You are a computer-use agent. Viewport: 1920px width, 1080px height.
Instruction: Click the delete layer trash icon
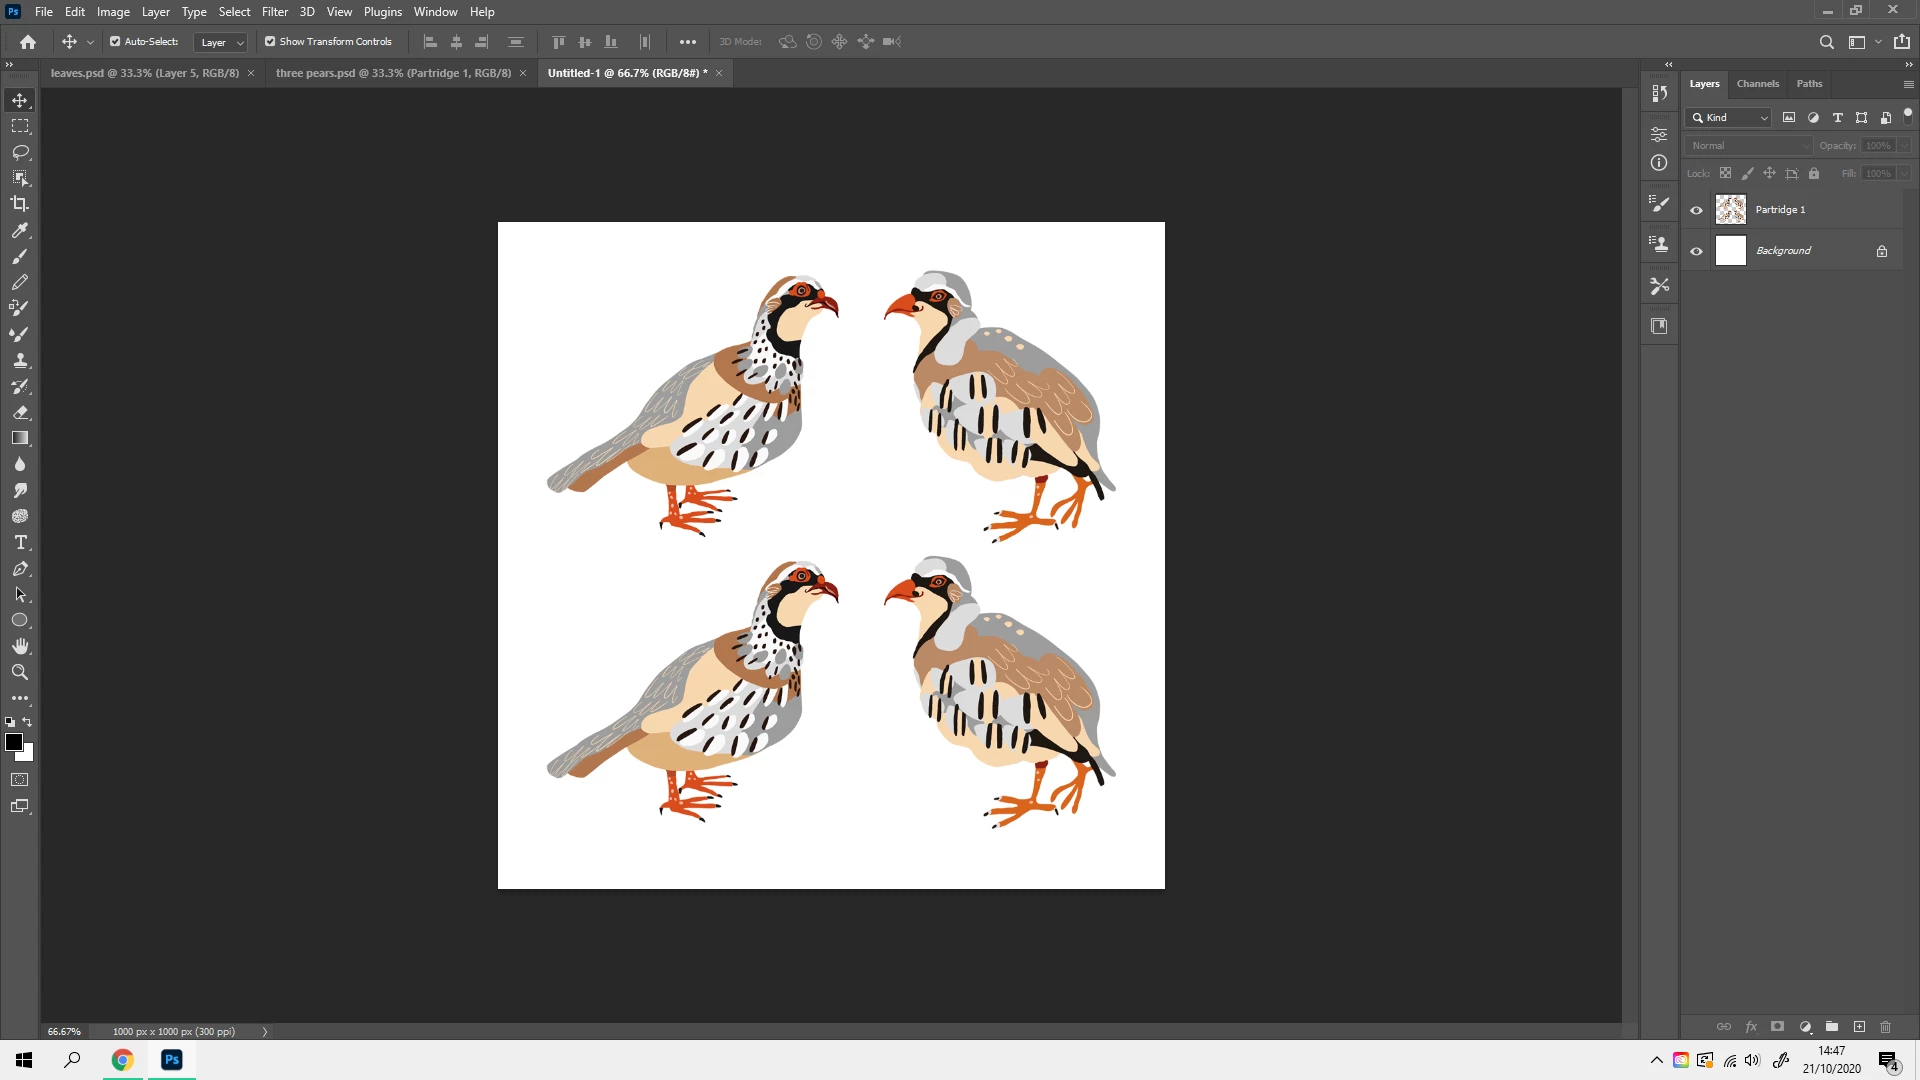tap(1885, 1027)
